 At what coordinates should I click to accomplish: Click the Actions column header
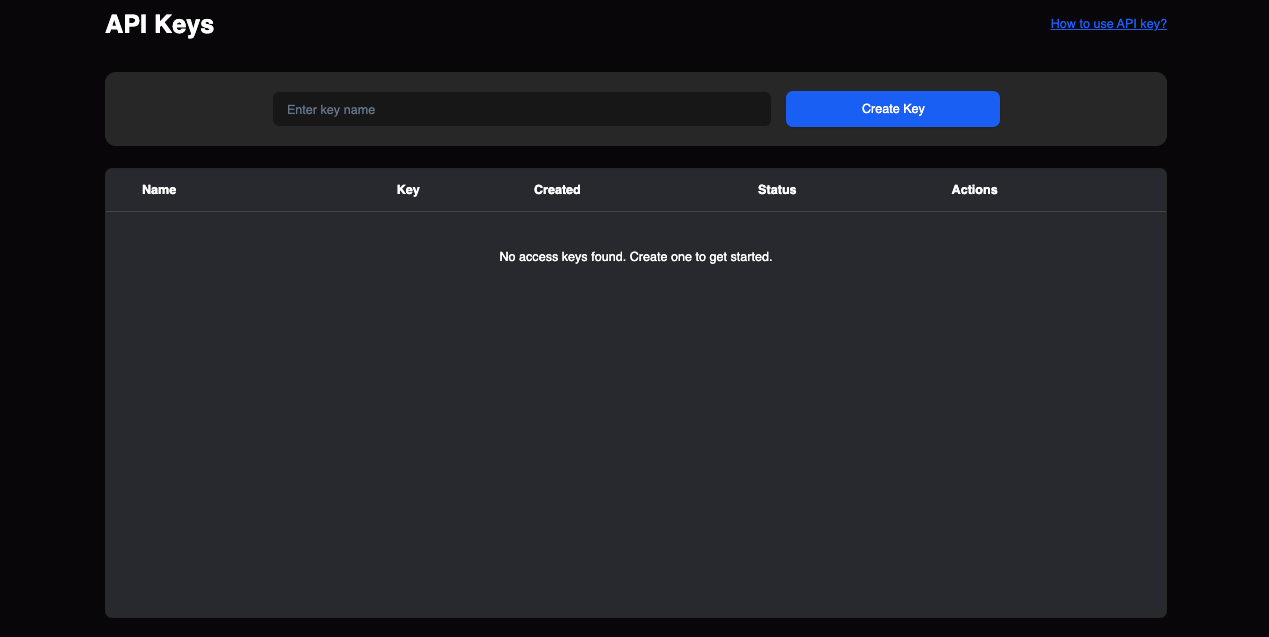coord(974,190)
